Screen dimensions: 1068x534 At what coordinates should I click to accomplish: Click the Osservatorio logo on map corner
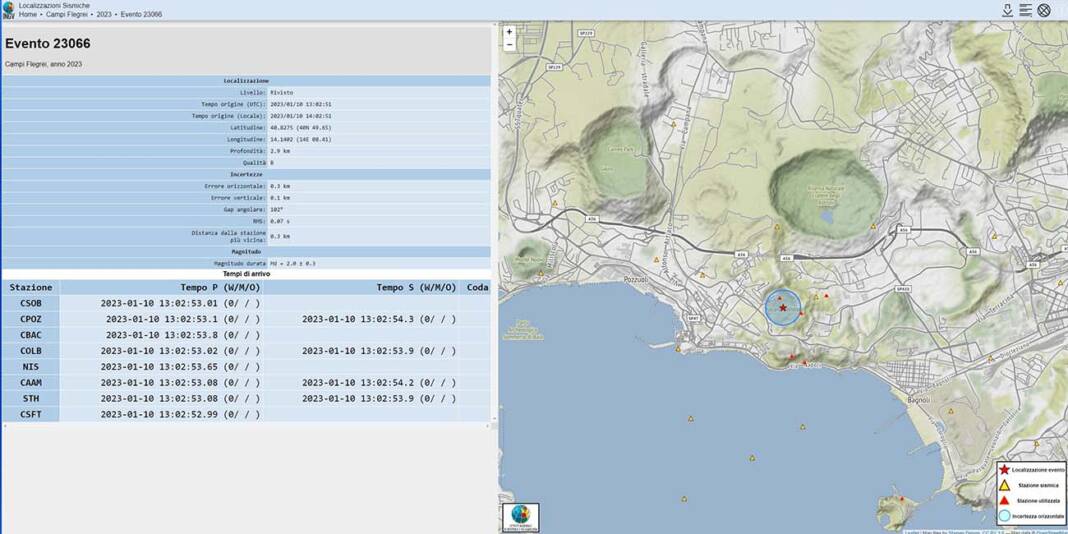520,517
